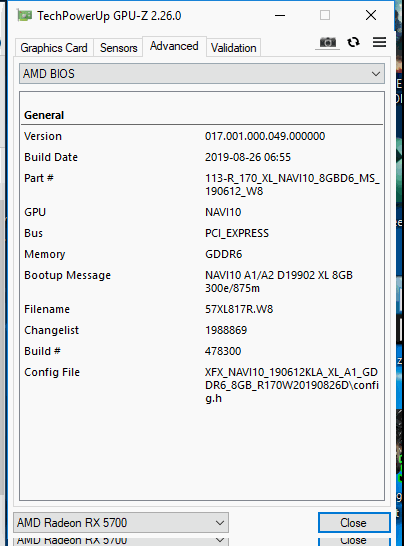This screenshot has width=404, height=546.
Task: Click the Changelist label
Action: pos(52,330)
